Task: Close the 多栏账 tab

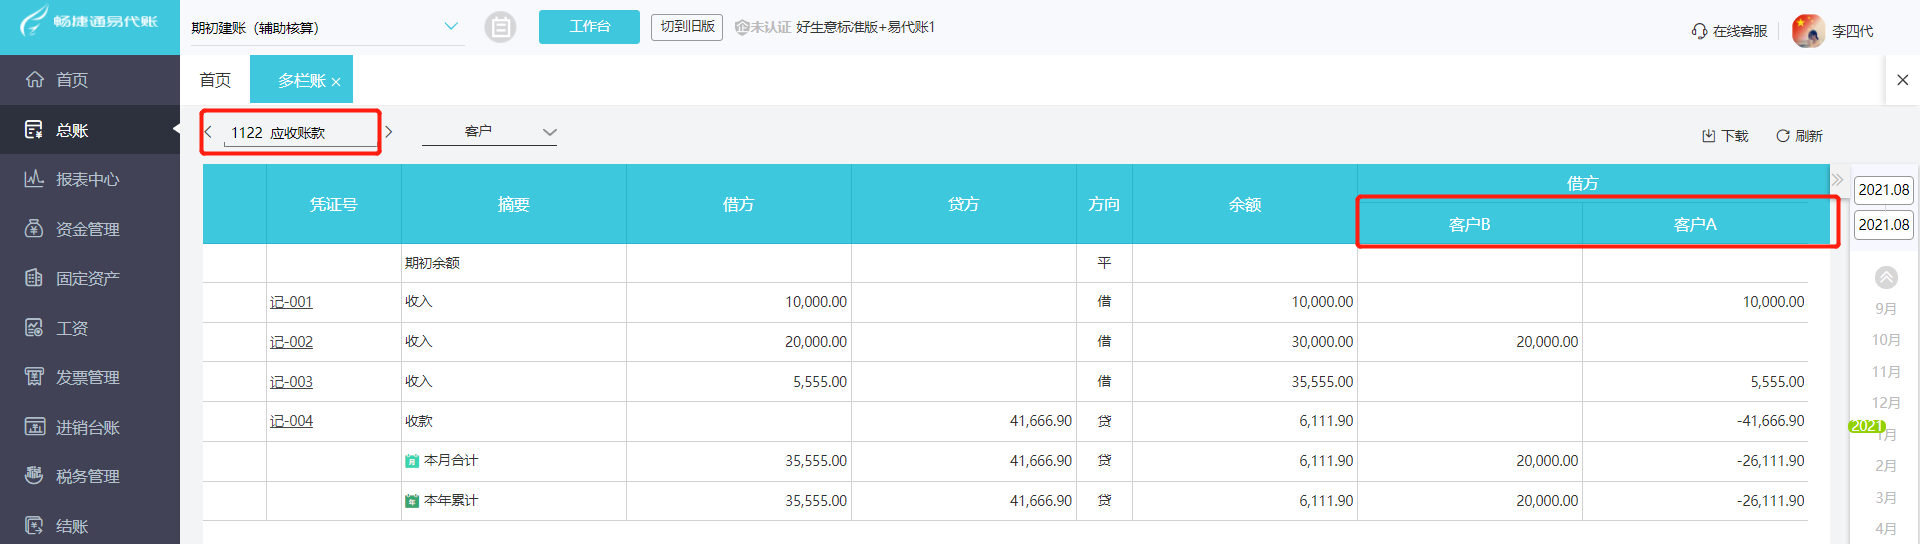Action: (x=336, y=82)
